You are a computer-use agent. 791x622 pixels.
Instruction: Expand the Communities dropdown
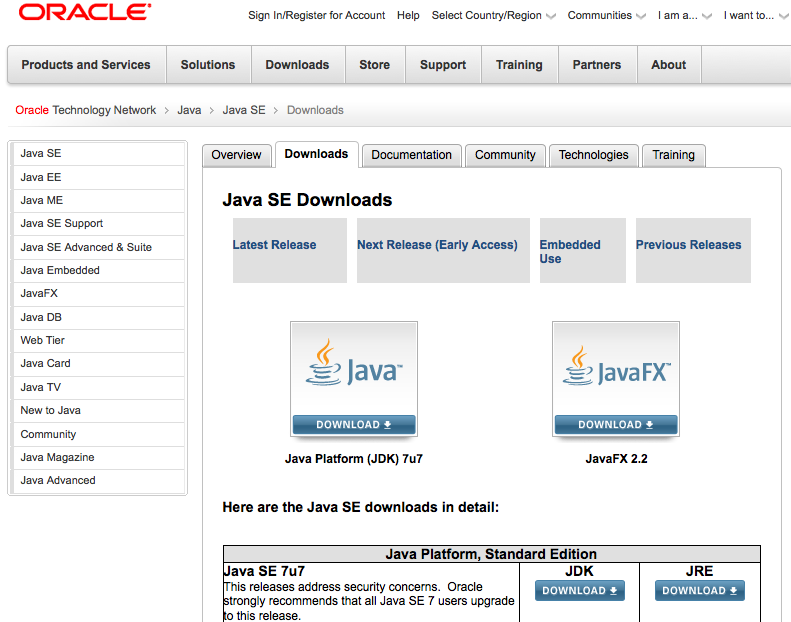pos(606,16)
